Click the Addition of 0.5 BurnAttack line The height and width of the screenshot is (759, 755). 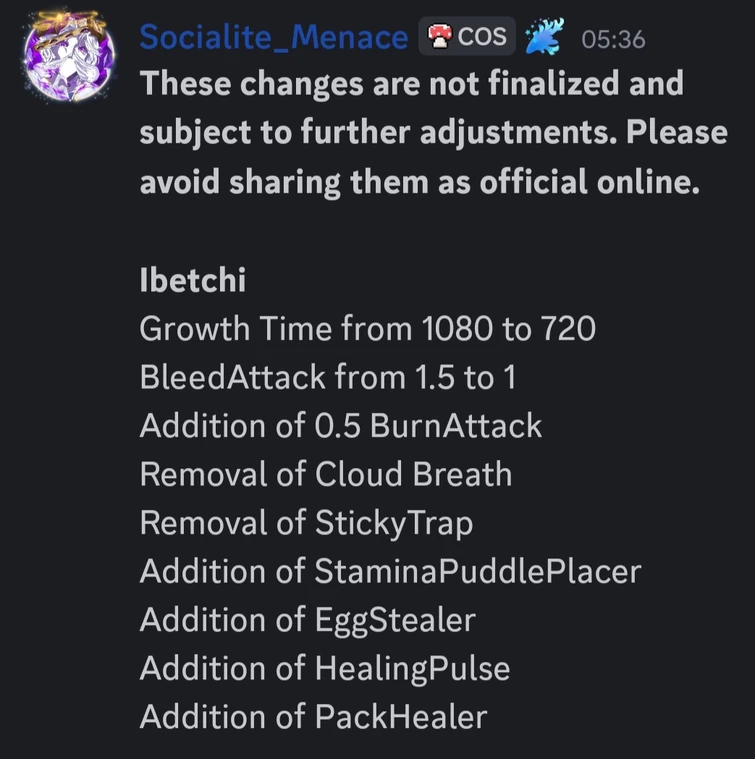[x=340, y=425]
